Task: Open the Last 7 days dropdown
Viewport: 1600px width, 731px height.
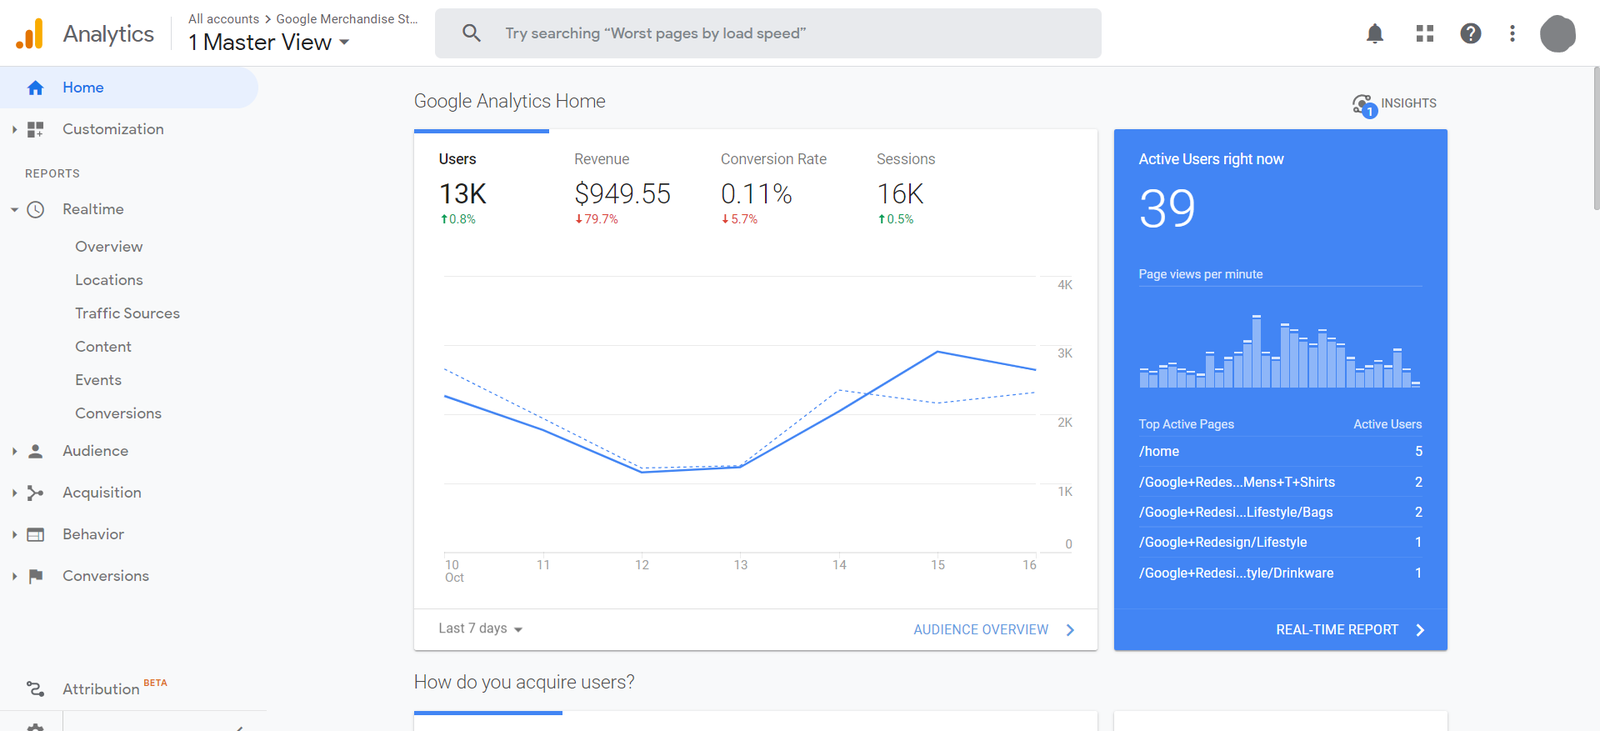Action: pos(480,629)
